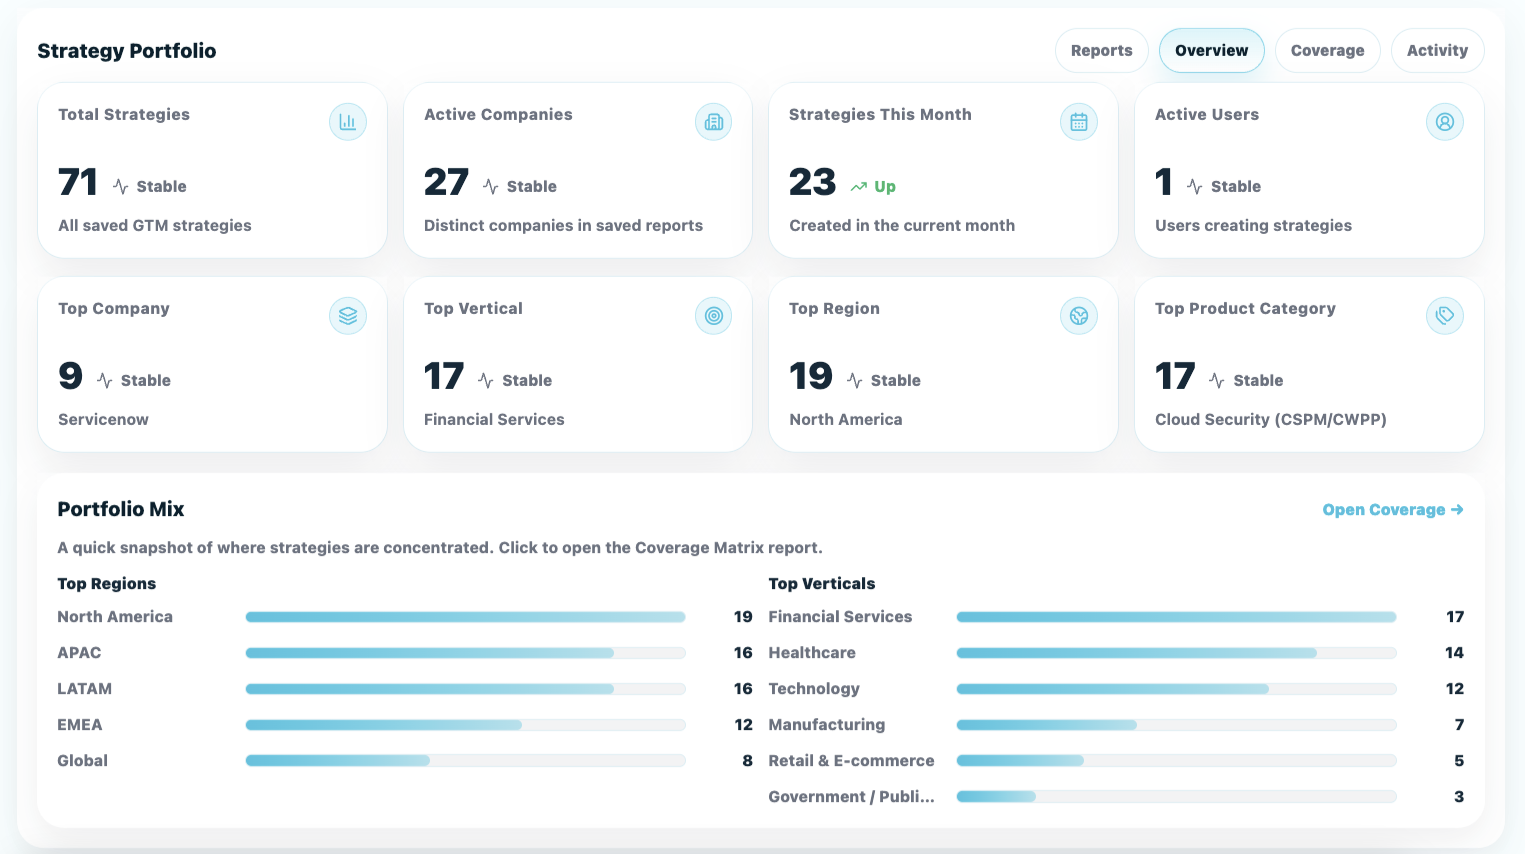1525x854 pixels.
Task: Select the Overview tab
Action: 1211,51
